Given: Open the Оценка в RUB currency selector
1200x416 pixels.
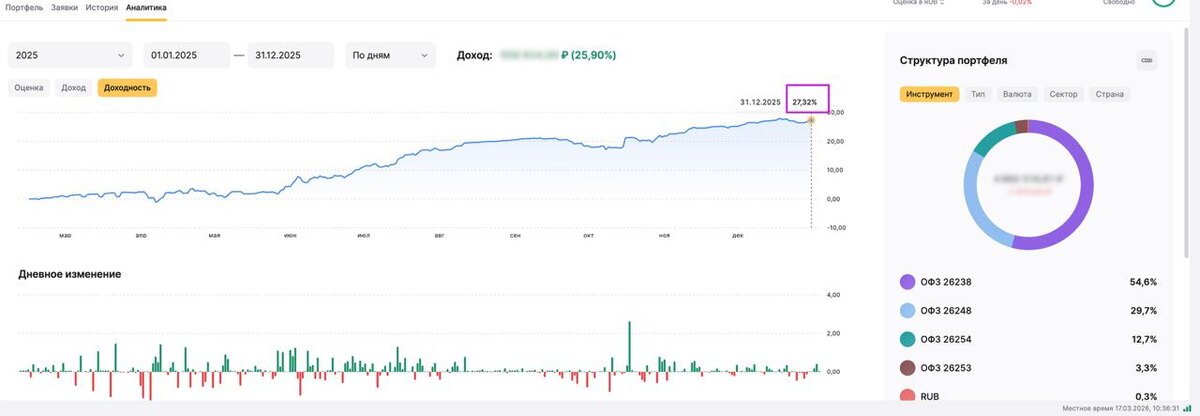Looking at the screenshot, I should (x=920, y=3).
